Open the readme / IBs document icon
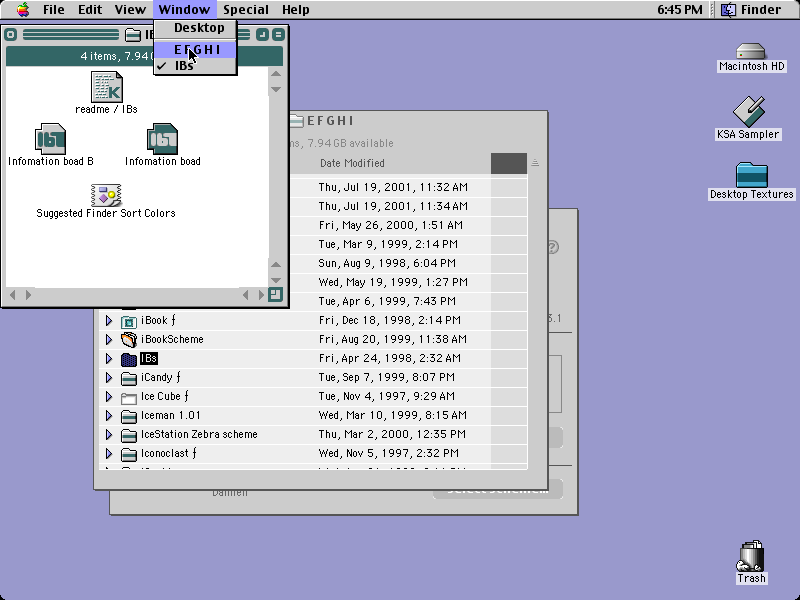Viewport: 800px width, 600px height. 107,87
